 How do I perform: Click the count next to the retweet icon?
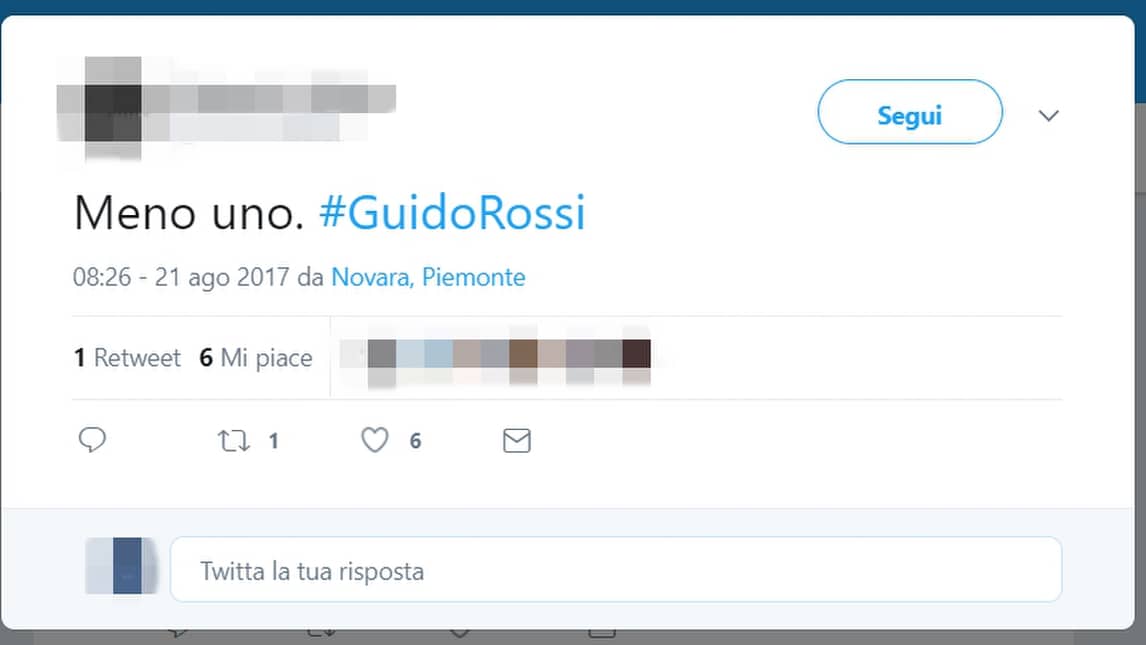pyautogui.click(x=273, y=440)
